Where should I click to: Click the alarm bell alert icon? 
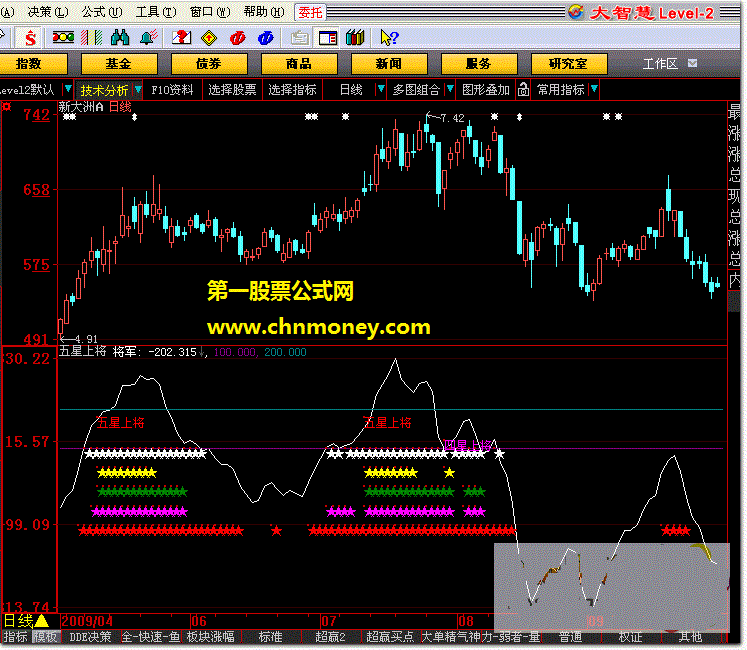148,38
